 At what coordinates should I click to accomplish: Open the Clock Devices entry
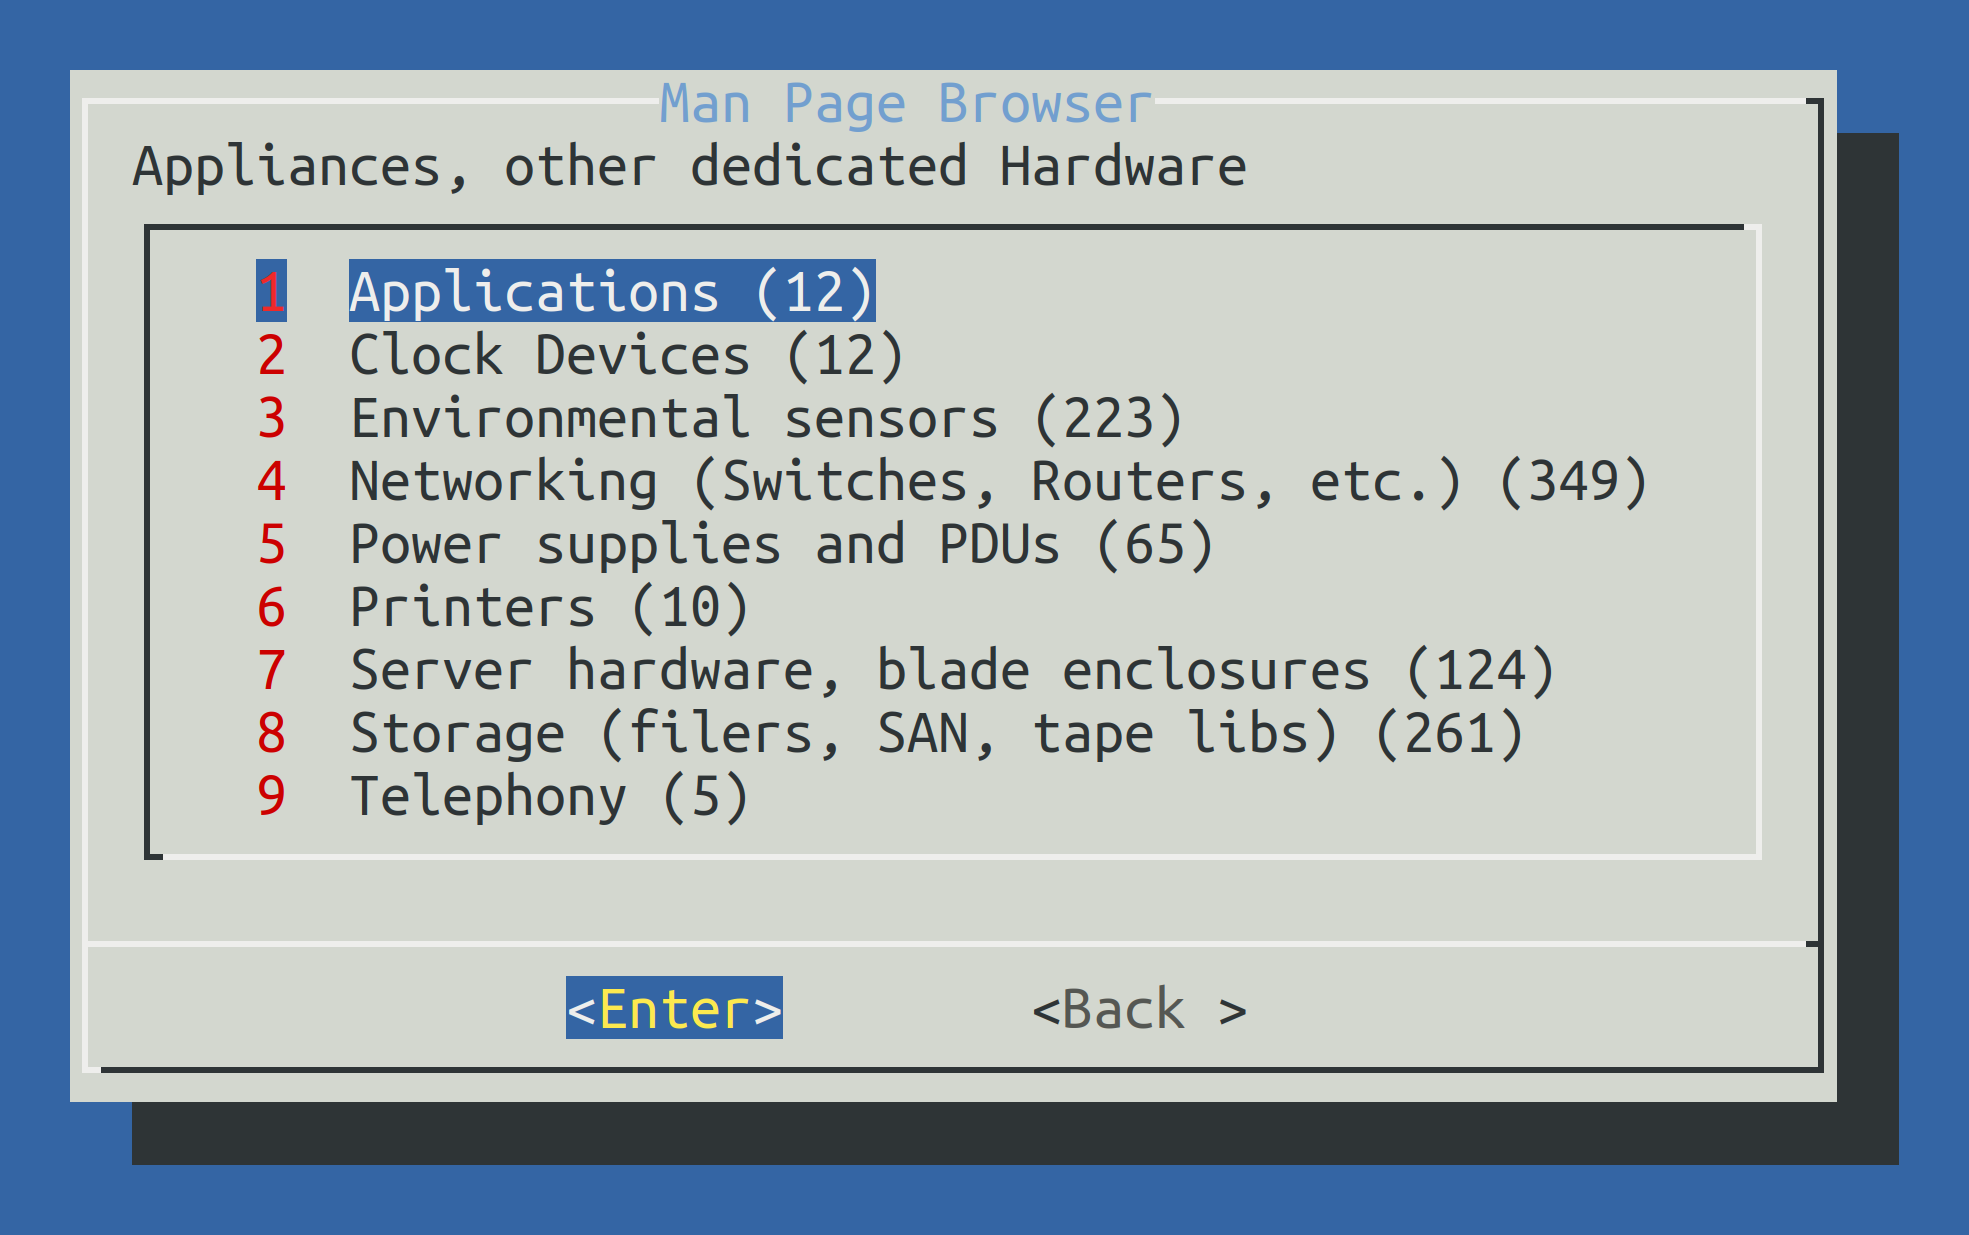625,354
